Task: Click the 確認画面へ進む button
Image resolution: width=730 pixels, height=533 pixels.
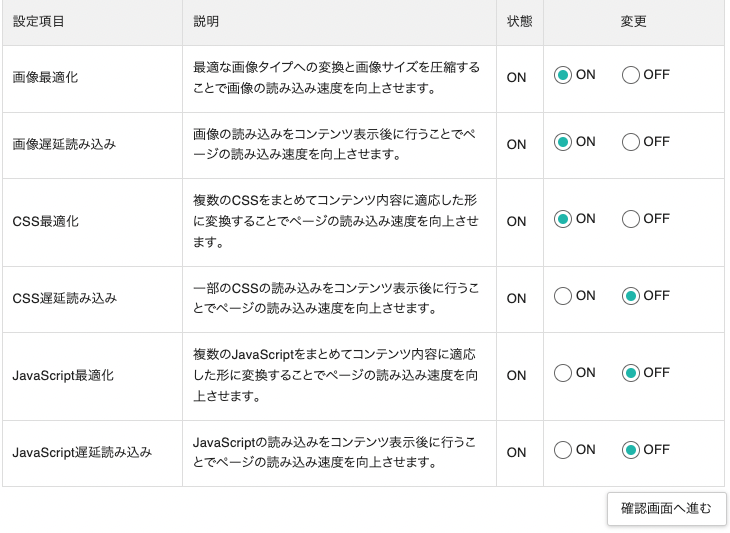Action: (x=666, y=508)
